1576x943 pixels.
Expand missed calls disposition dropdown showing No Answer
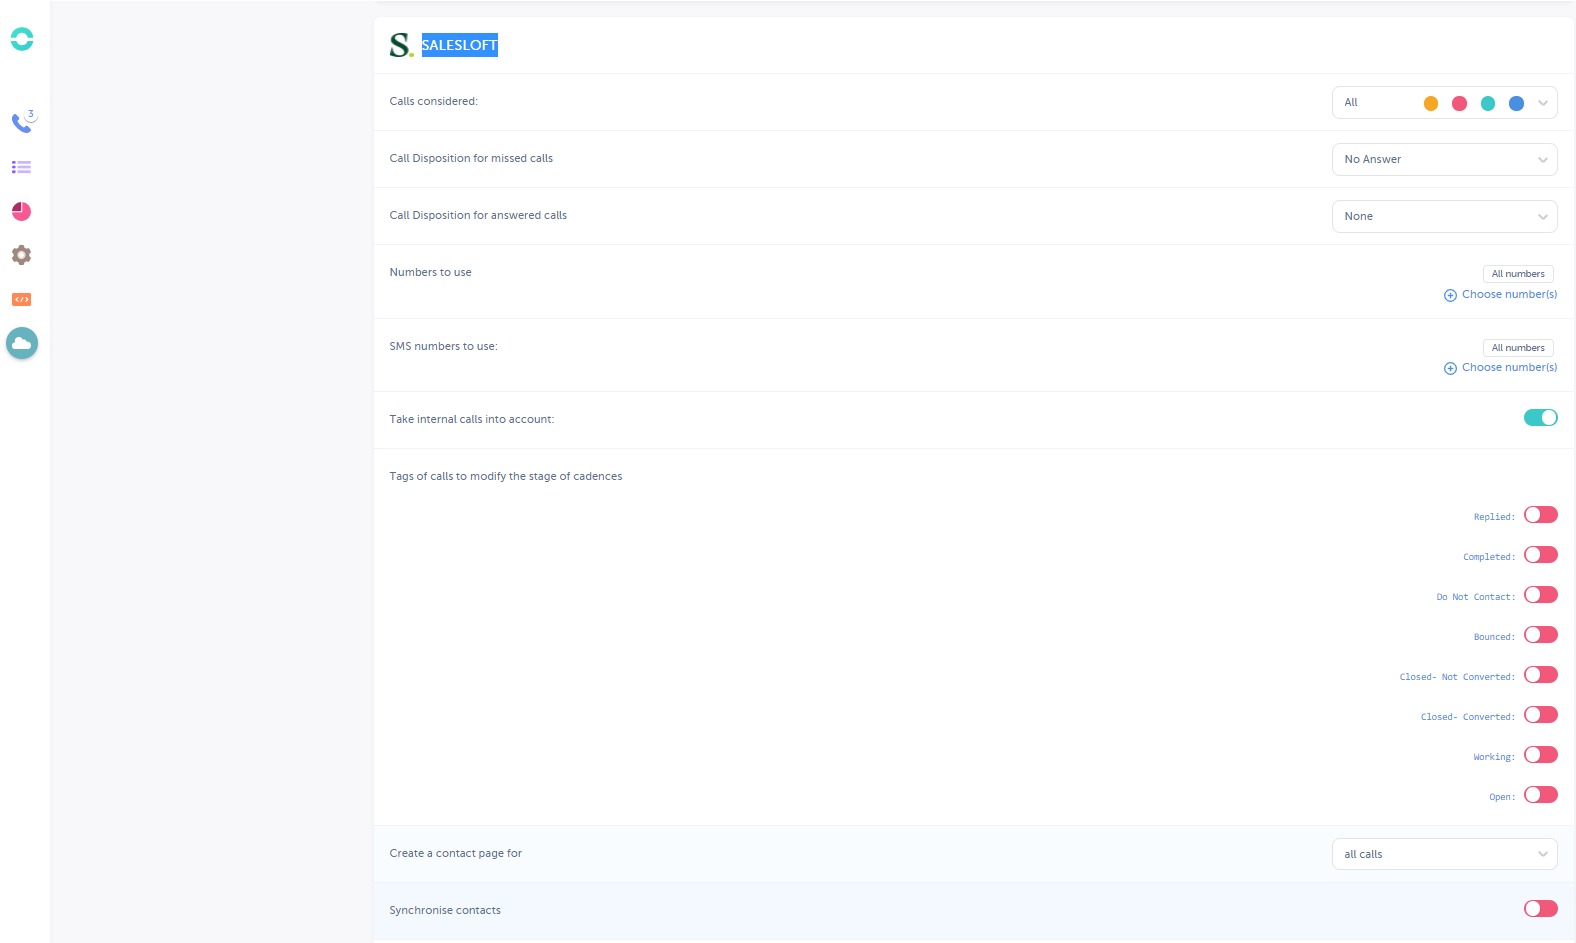pos(1443,160)
